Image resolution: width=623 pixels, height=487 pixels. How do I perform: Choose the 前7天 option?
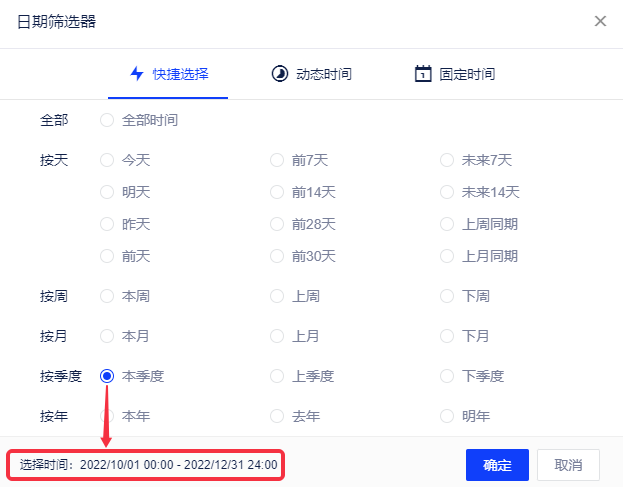[x=277, y=160]
